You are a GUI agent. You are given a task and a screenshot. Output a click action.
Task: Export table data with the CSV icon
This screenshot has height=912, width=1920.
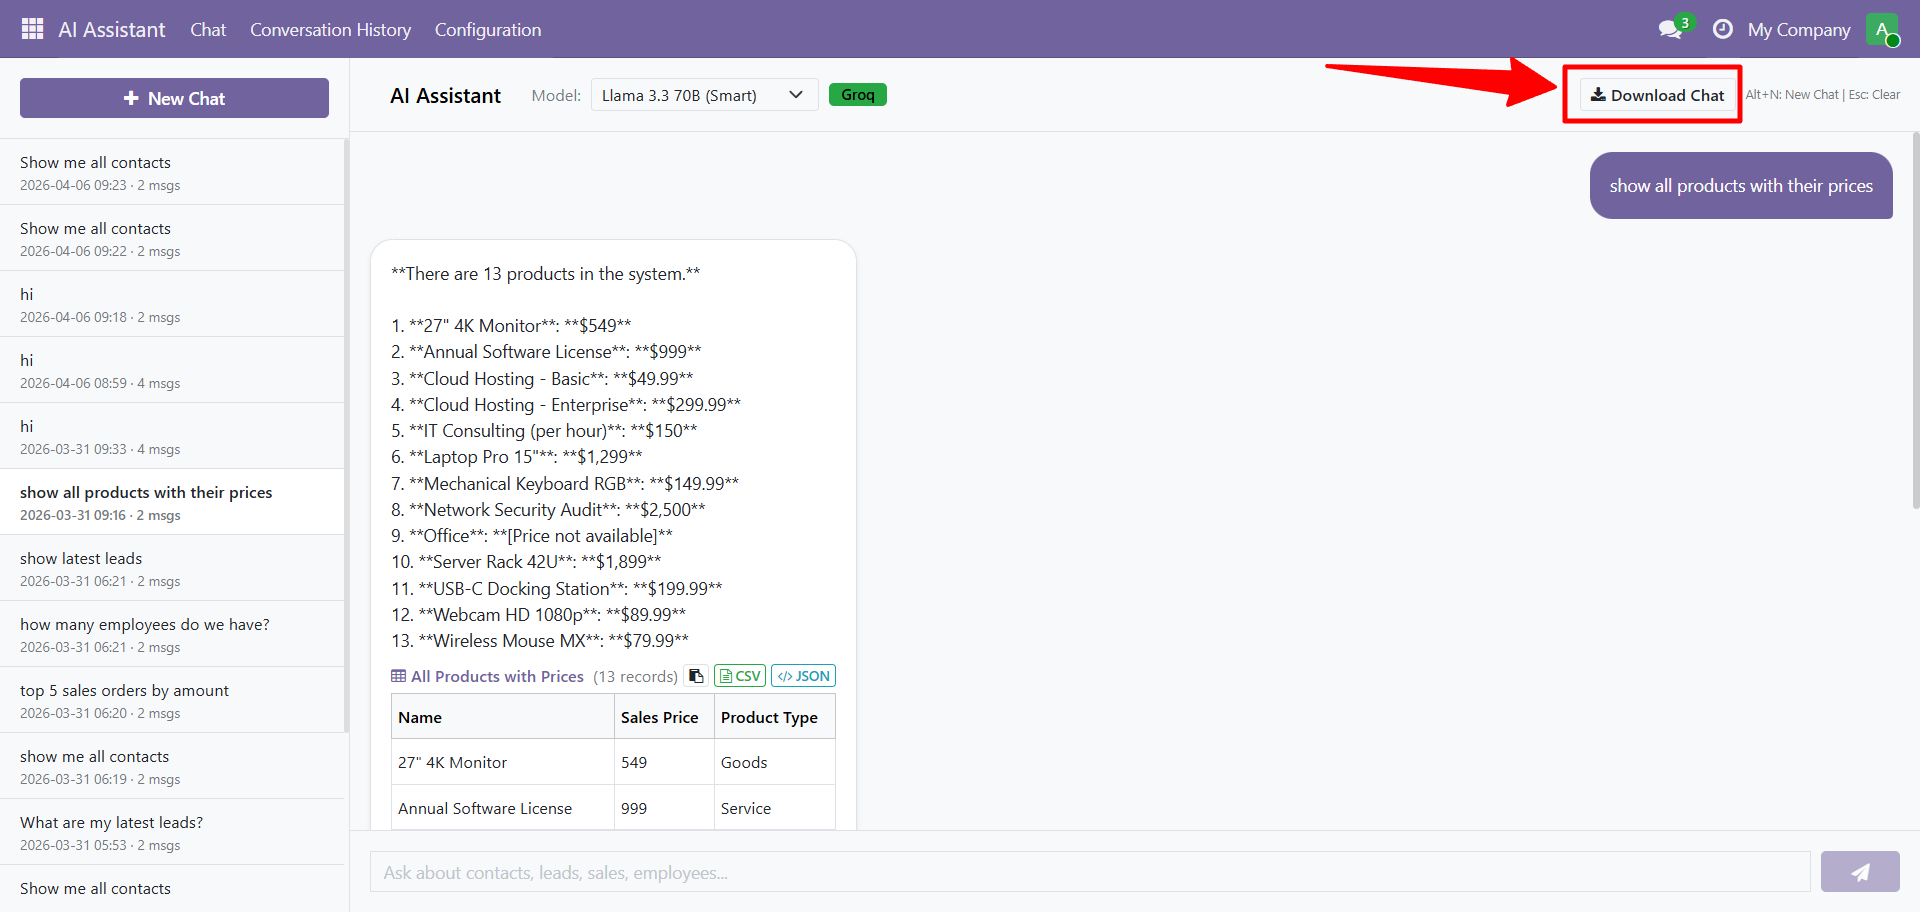click(x=740, y=675)
